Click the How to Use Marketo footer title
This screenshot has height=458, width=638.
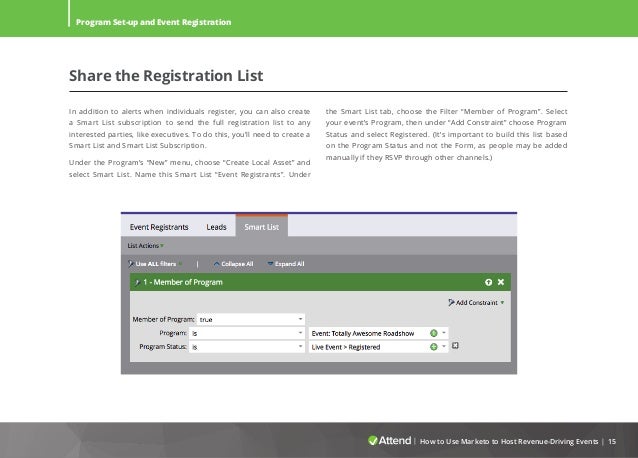(x=509, y=441)
